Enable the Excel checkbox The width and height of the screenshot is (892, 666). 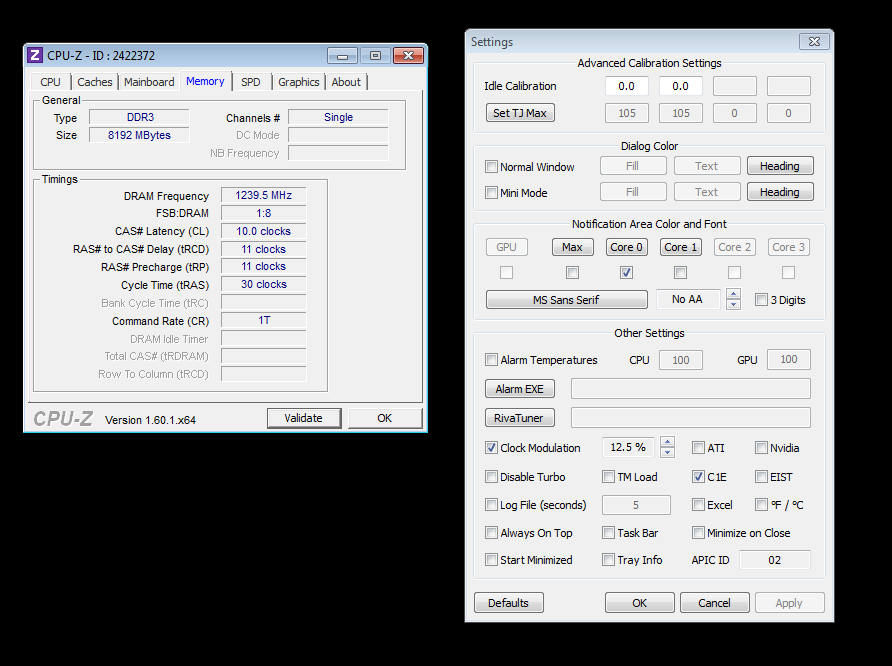(x=698, y=504)
